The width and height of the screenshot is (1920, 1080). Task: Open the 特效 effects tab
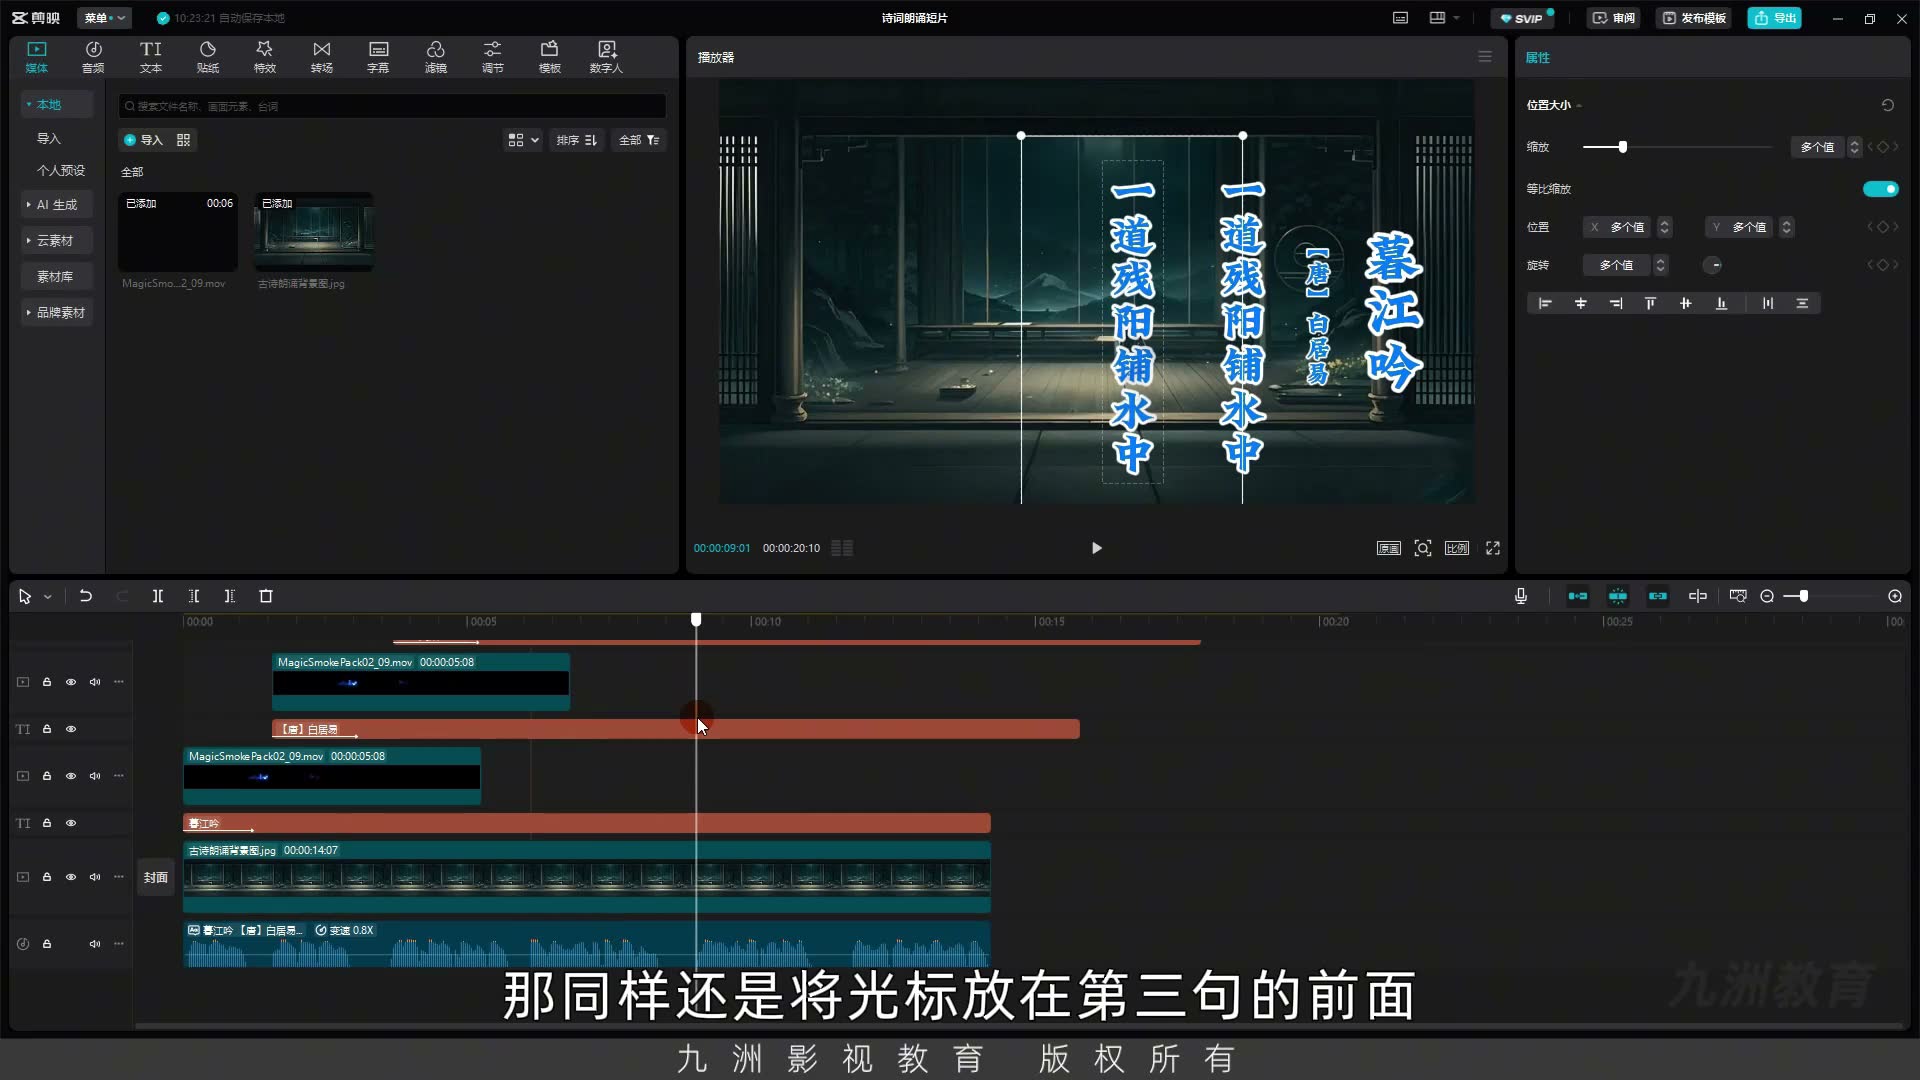(264, 57)
